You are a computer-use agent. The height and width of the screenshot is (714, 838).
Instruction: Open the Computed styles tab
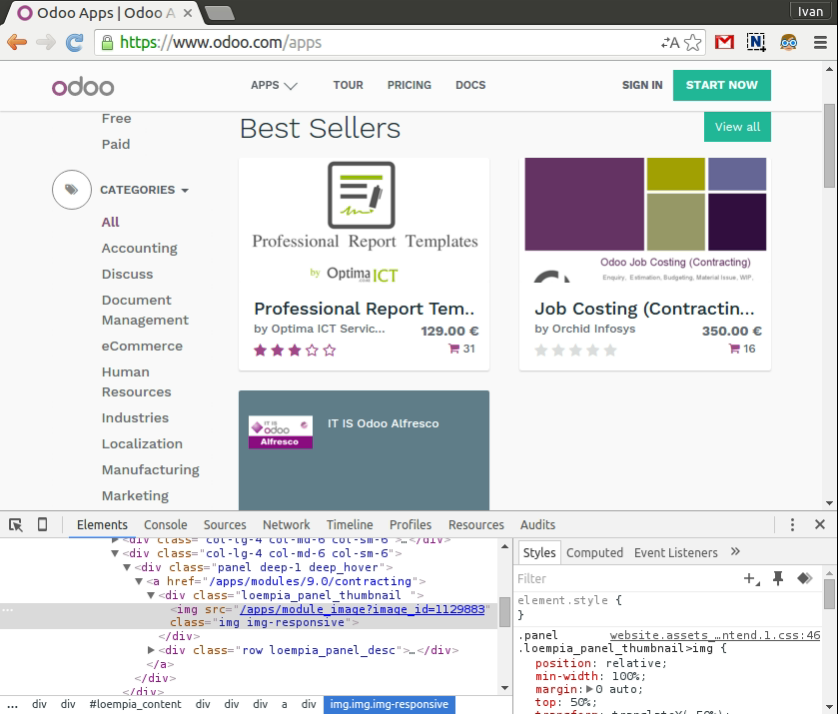(594, 553)
